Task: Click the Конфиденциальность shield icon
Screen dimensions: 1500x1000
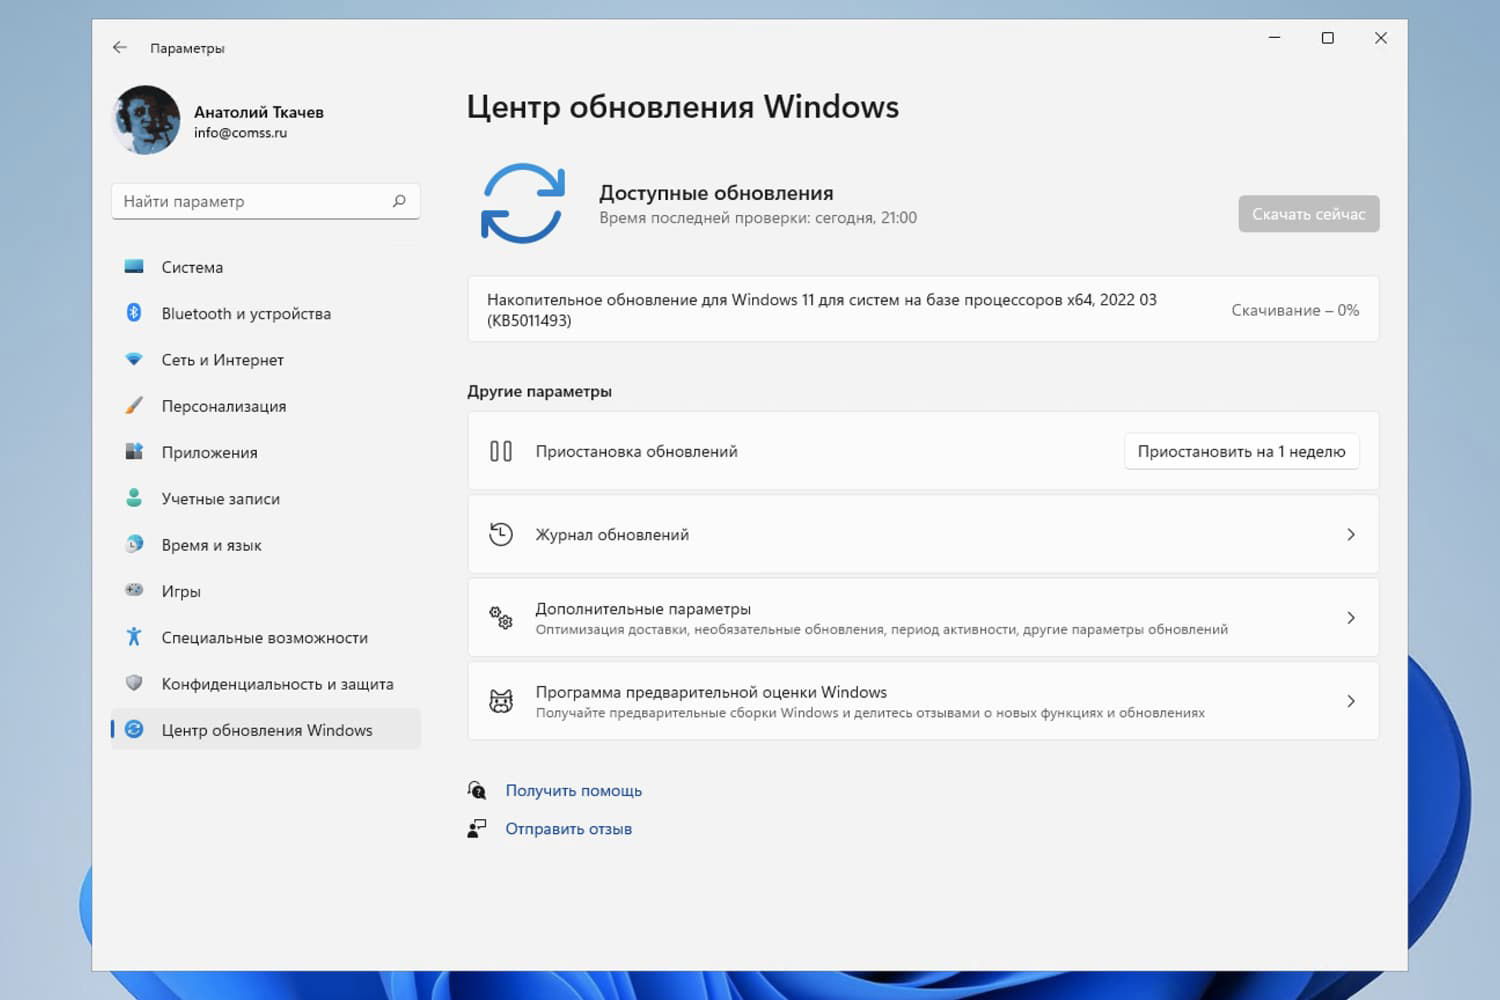Action: click(x=134, y=683)
